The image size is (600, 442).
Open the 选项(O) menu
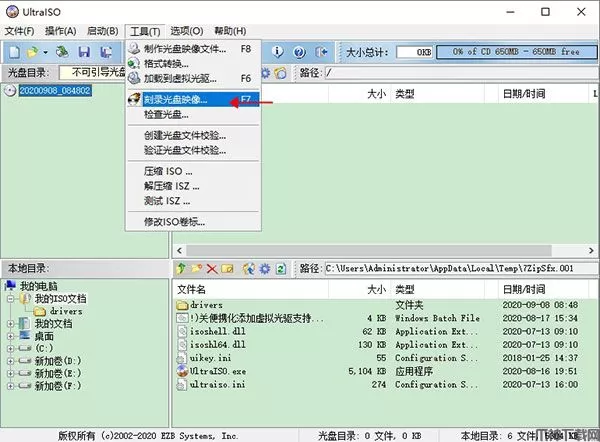point(187,31)
